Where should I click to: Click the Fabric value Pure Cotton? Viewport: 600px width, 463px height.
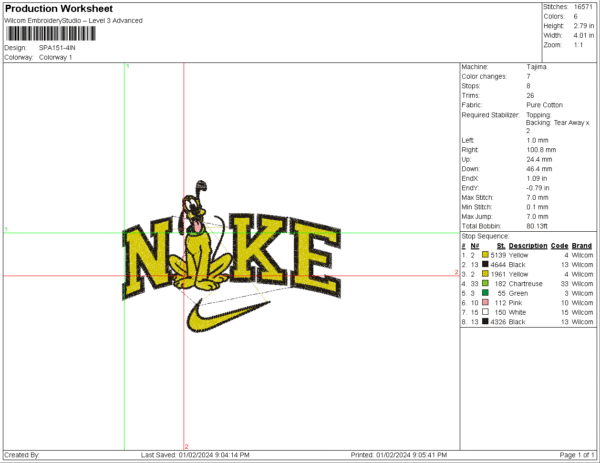tap(545, 105)
